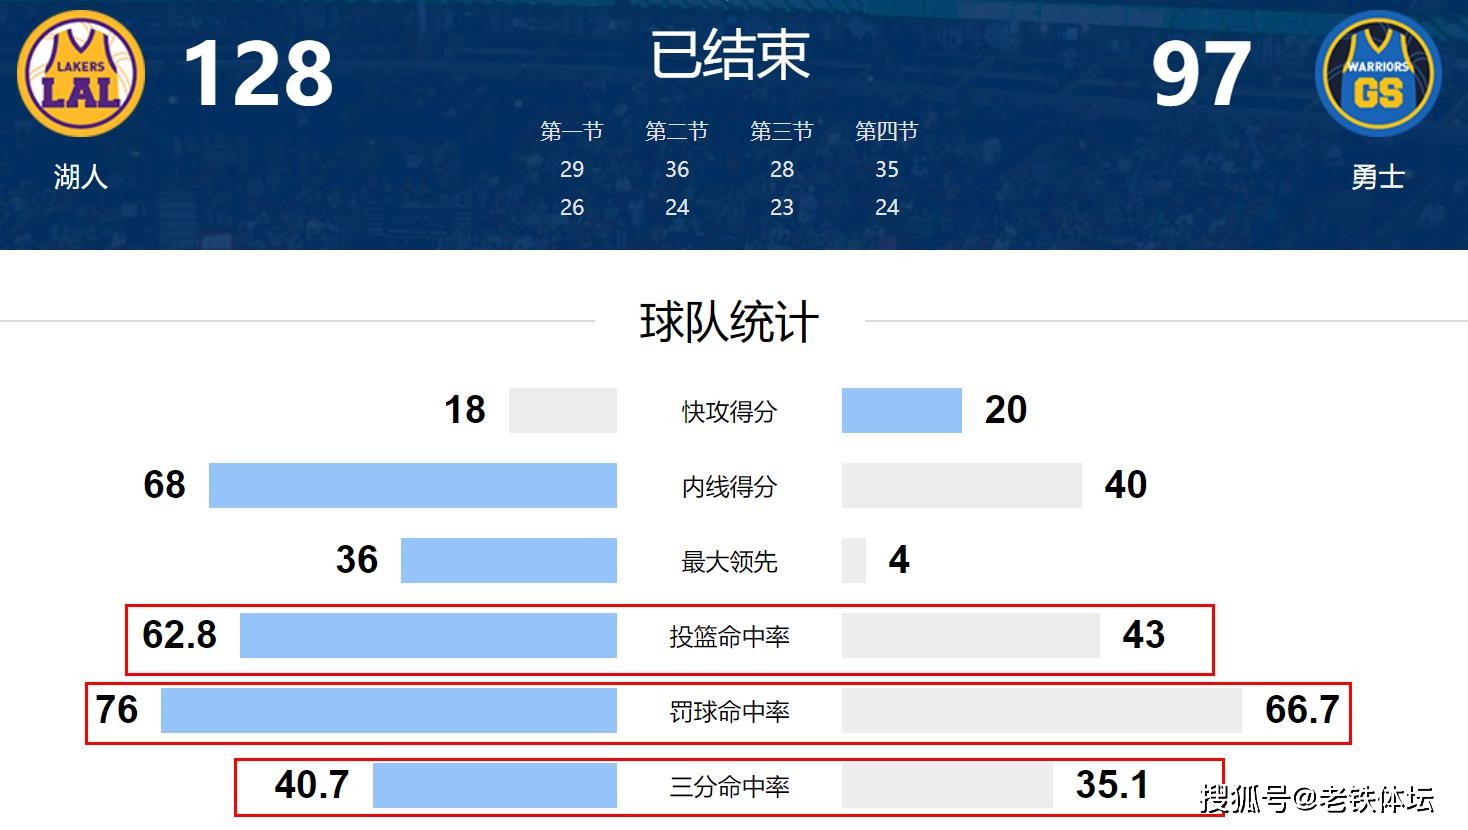Viewport: 1468px width, 830px height.
Task: Click the 三分命中率 stat label
Action: [730, 786]
